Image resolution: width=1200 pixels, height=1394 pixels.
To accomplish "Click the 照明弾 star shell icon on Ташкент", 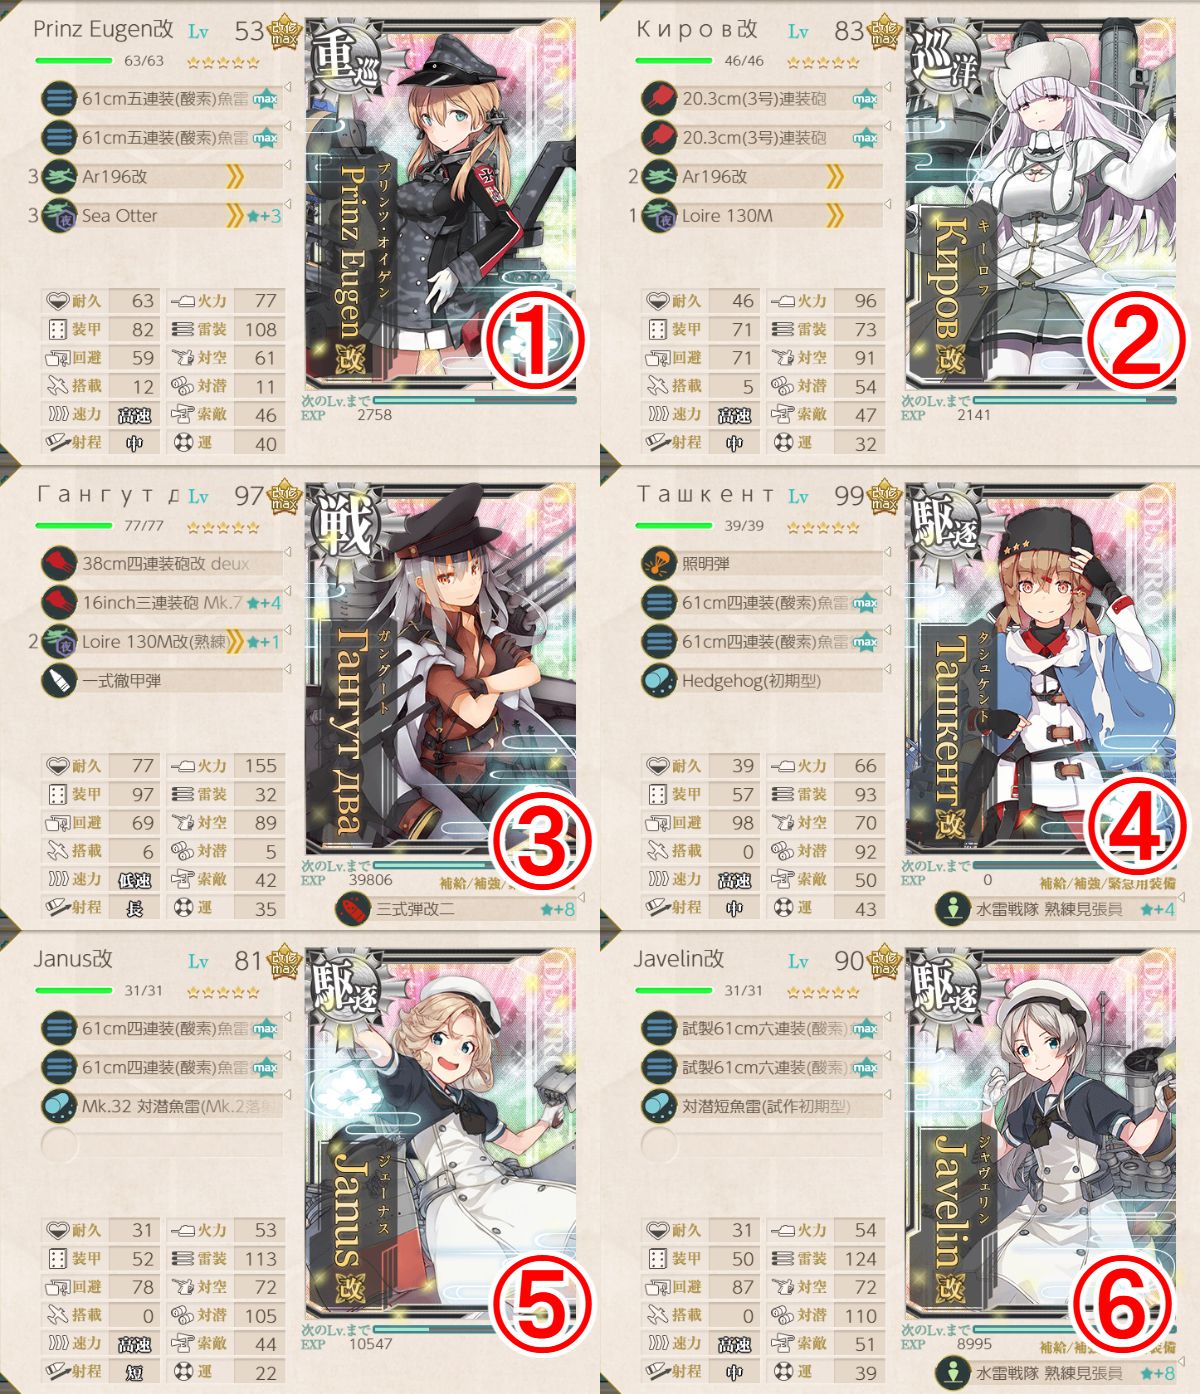I will click(x=660, y=564).
